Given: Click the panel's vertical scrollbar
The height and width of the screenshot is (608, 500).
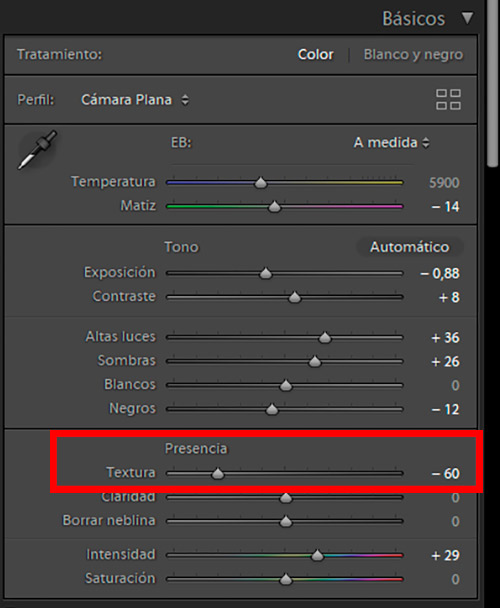Looking at the screenshot, I should pos(493,83).
